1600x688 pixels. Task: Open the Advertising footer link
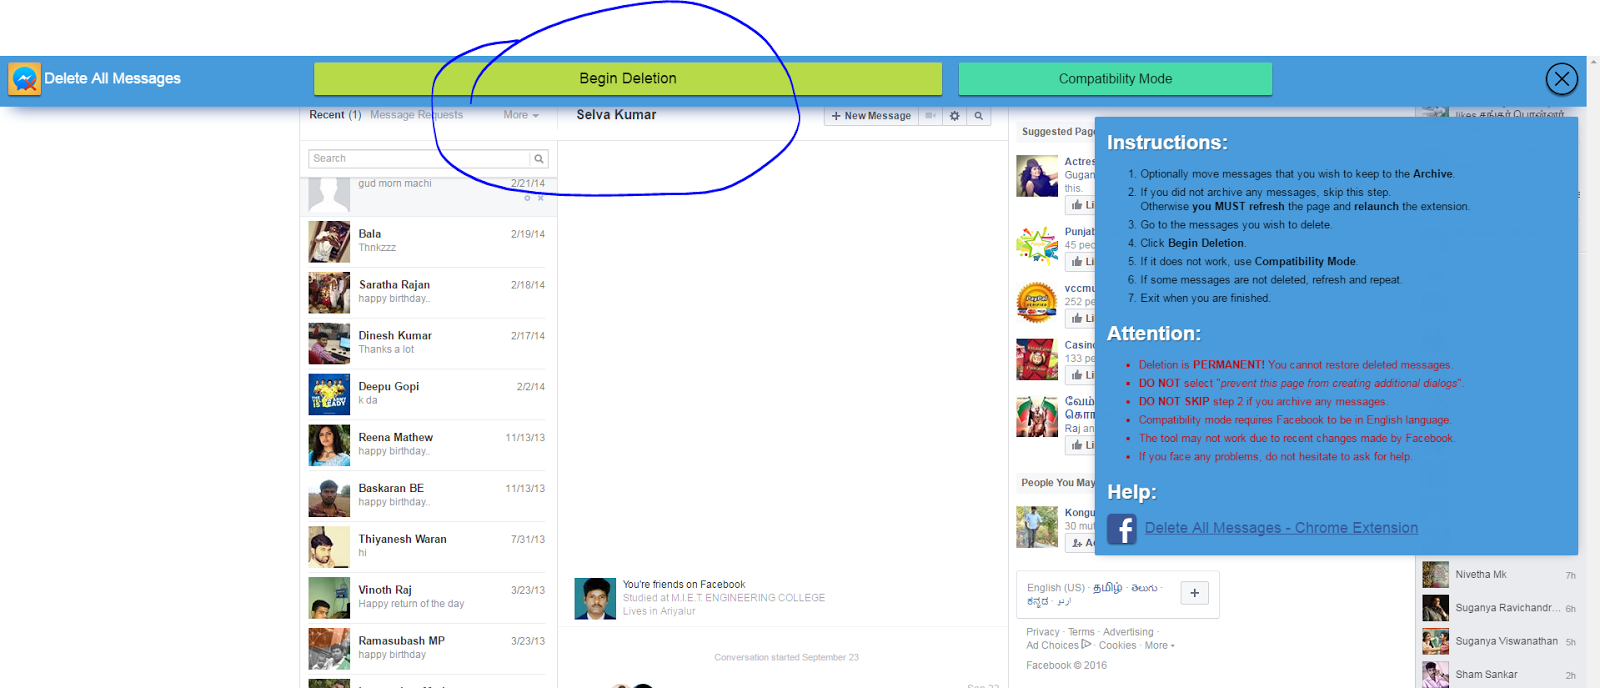coord(1128,632)
